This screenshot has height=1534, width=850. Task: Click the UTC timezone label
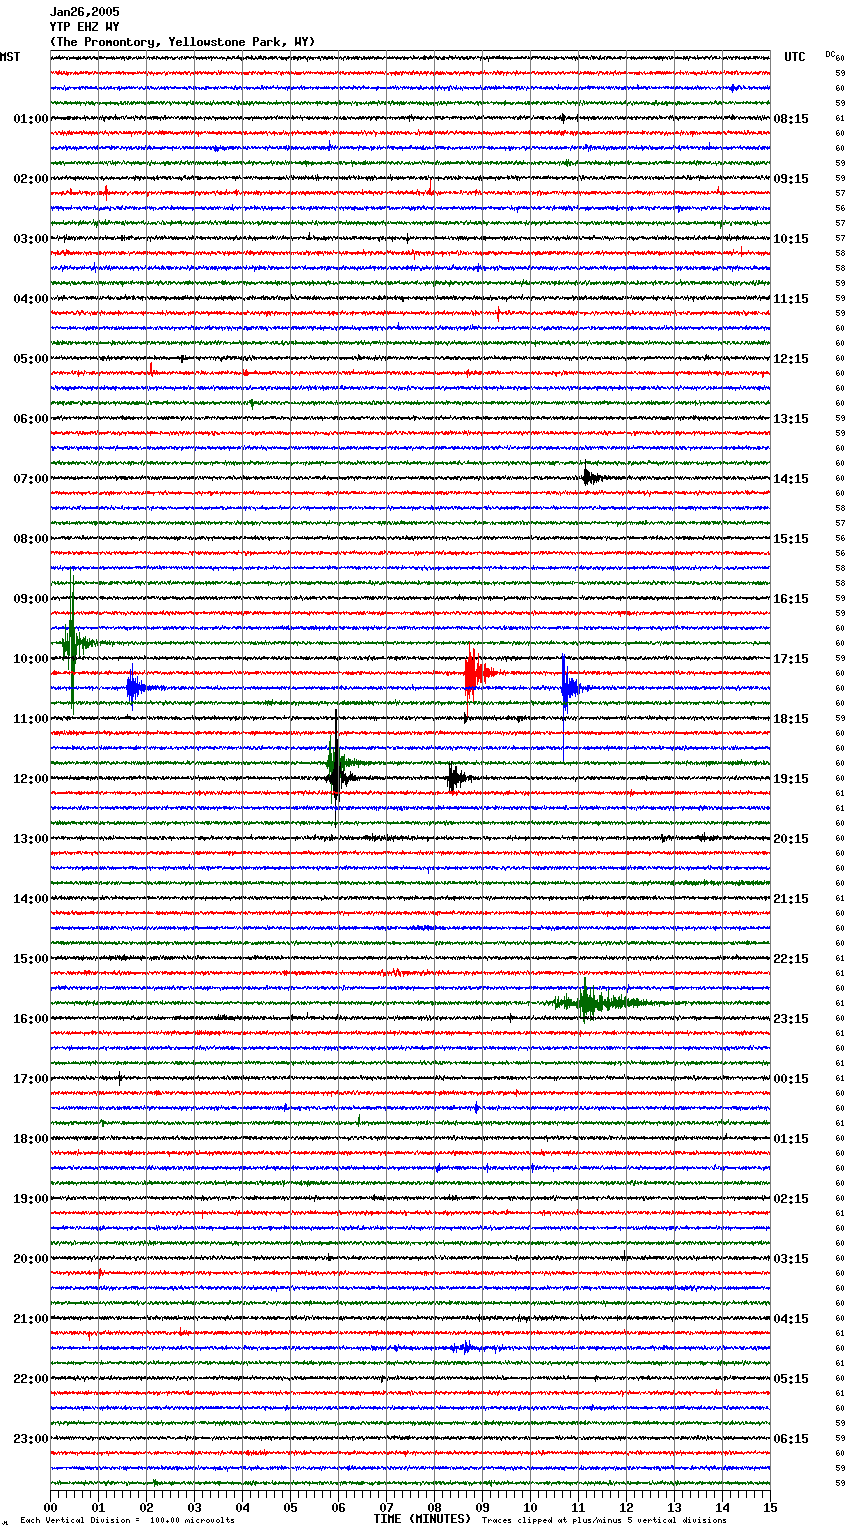[794, 57]
